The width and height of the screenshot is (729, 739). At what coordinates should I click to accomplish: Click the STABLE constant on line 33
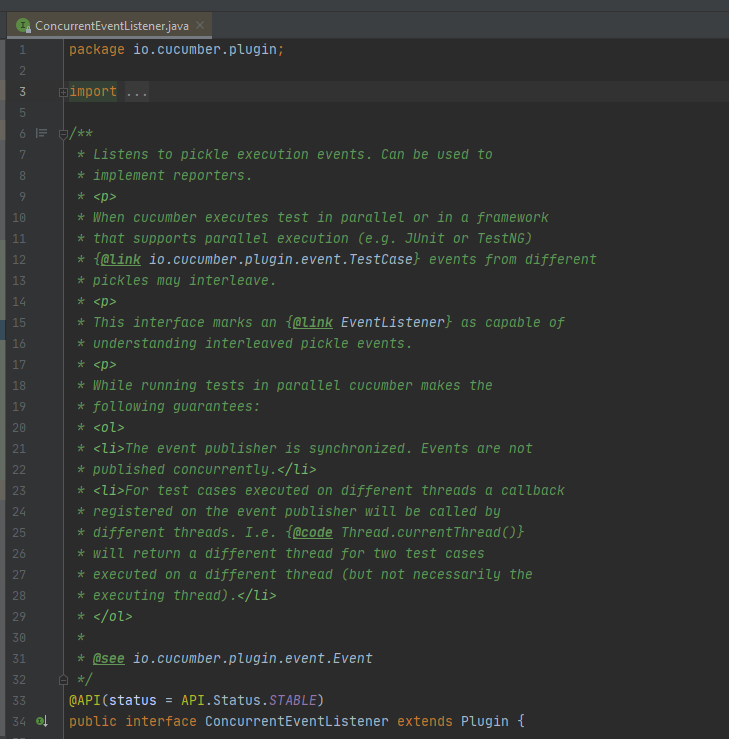pyautogui.click(x=293, y=700)
